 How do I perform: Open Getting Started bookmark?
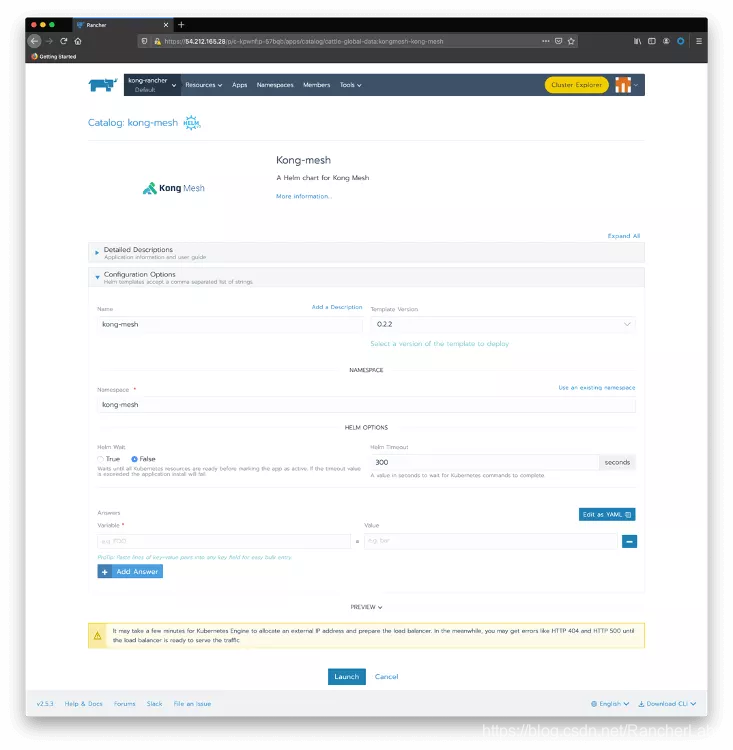pyautogui.click(x=54, y=56)
